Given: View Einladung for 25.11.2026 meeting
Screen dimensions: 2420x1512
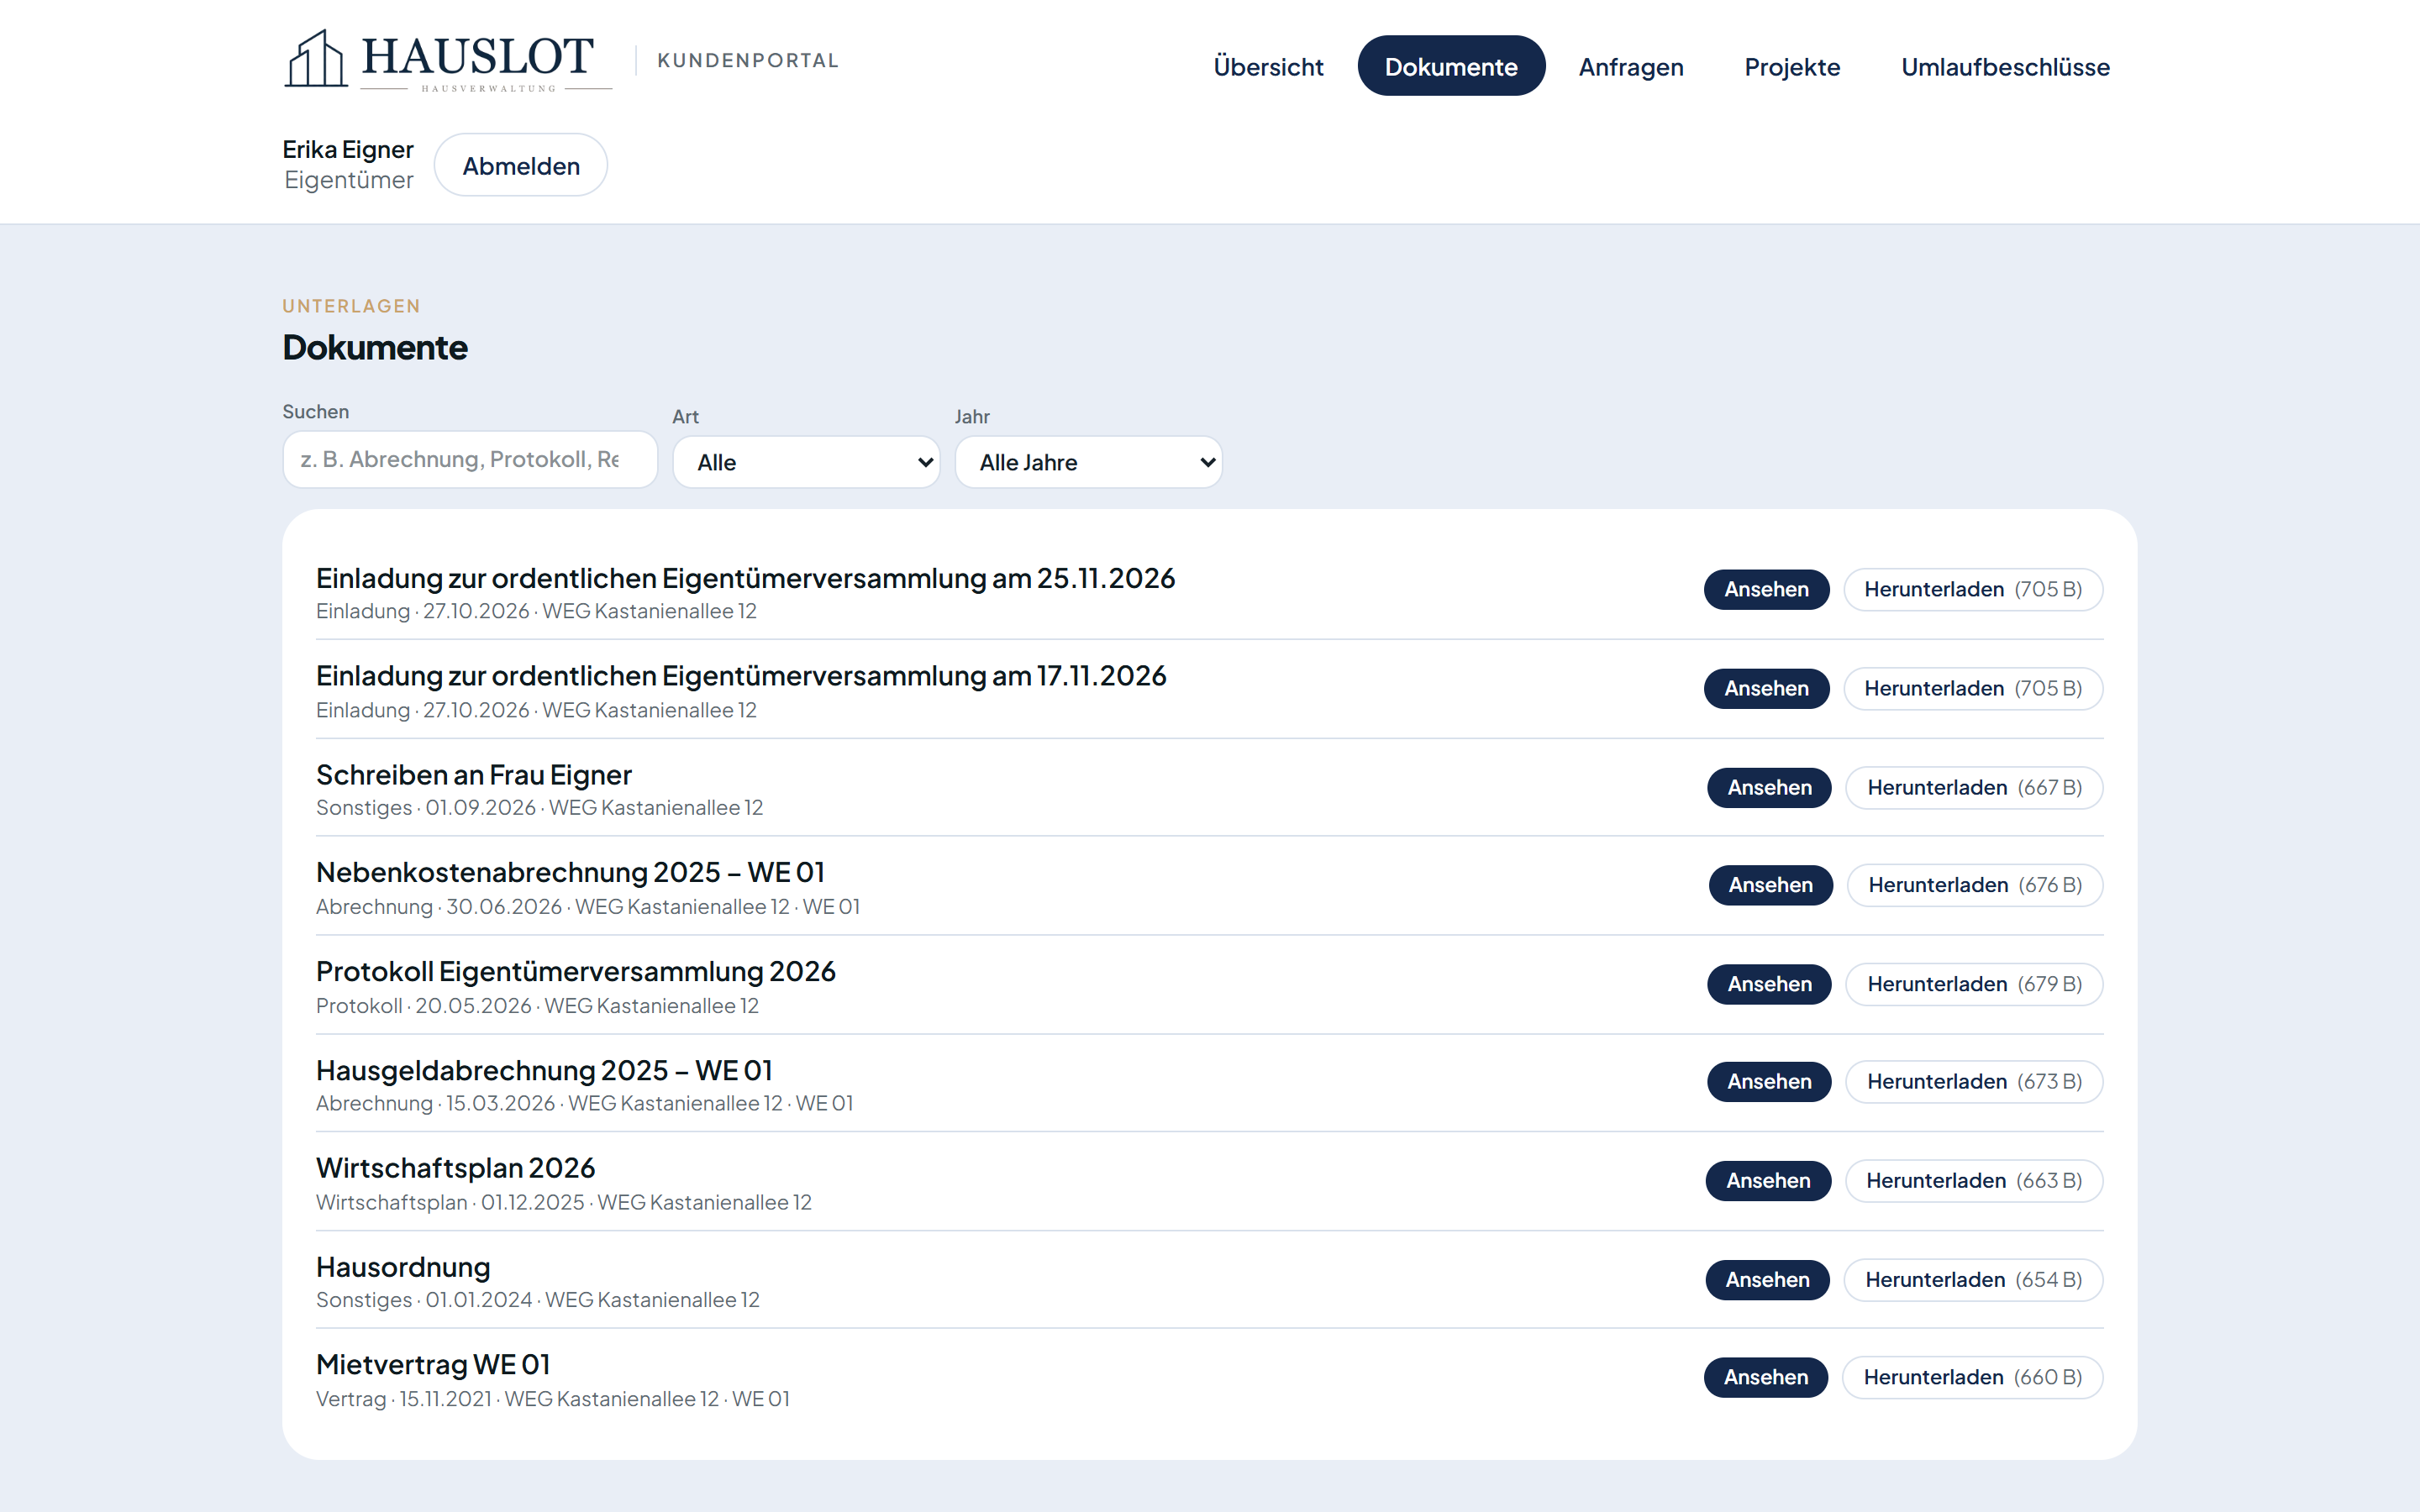Looking at the screenshot, I should point(1766,589).
